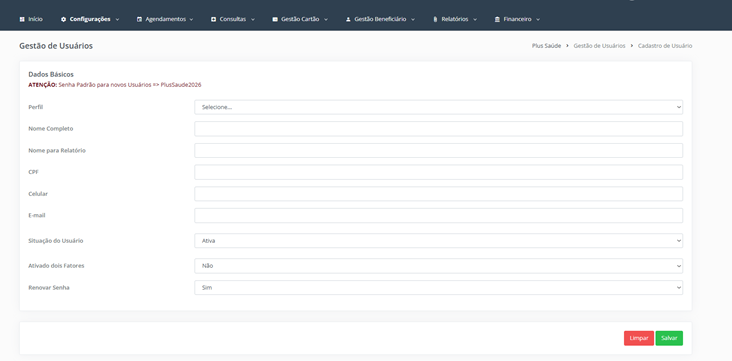This screenshot has height=361, width=732.
Task: Open the Situação do Usuário dropdown
Action: pyautogui.click(x=438, y=241)
